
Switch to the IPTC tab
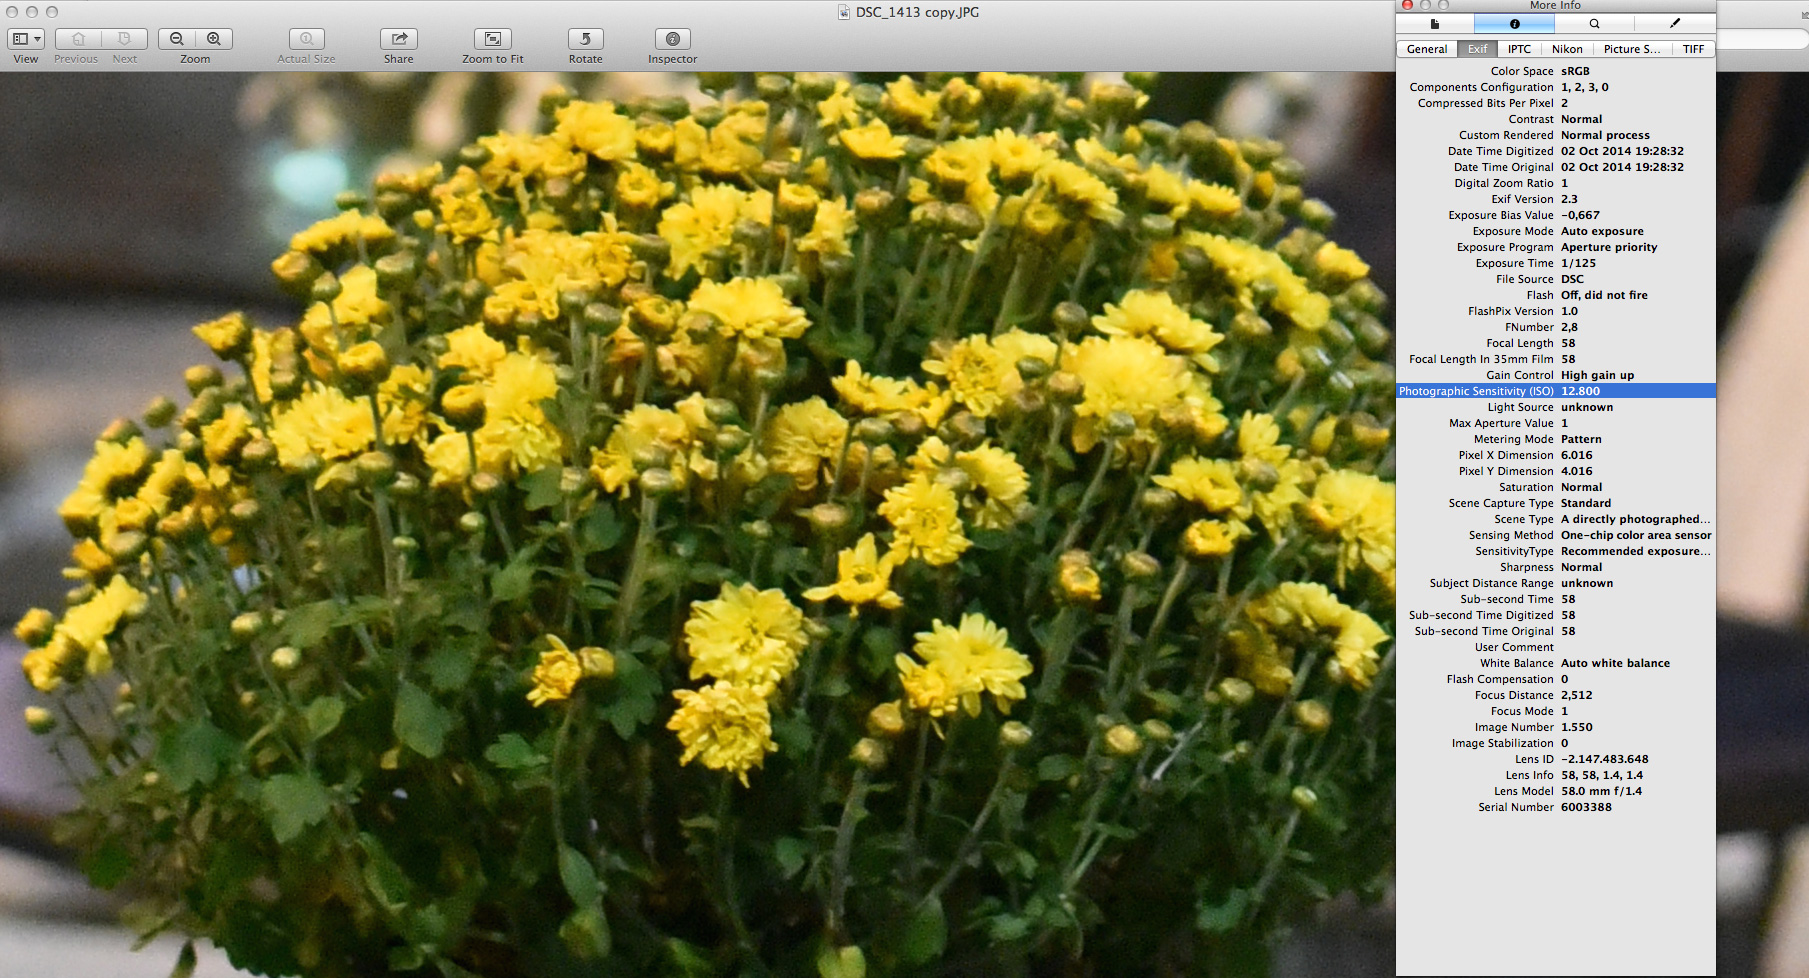(1519, 49)
